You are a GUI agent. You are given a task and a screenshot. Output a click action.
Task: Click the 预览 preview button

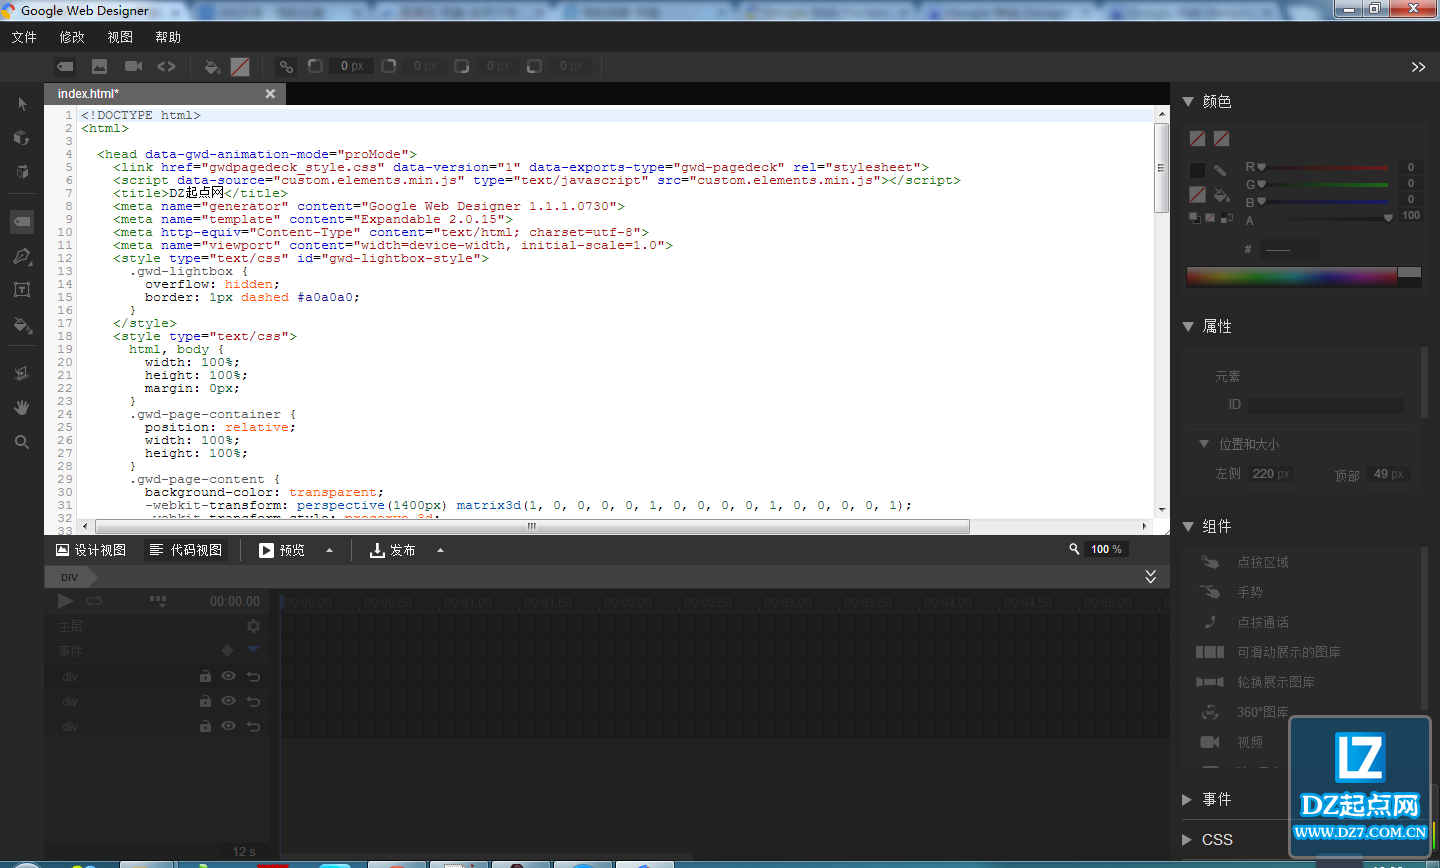(x=282, y=550)
